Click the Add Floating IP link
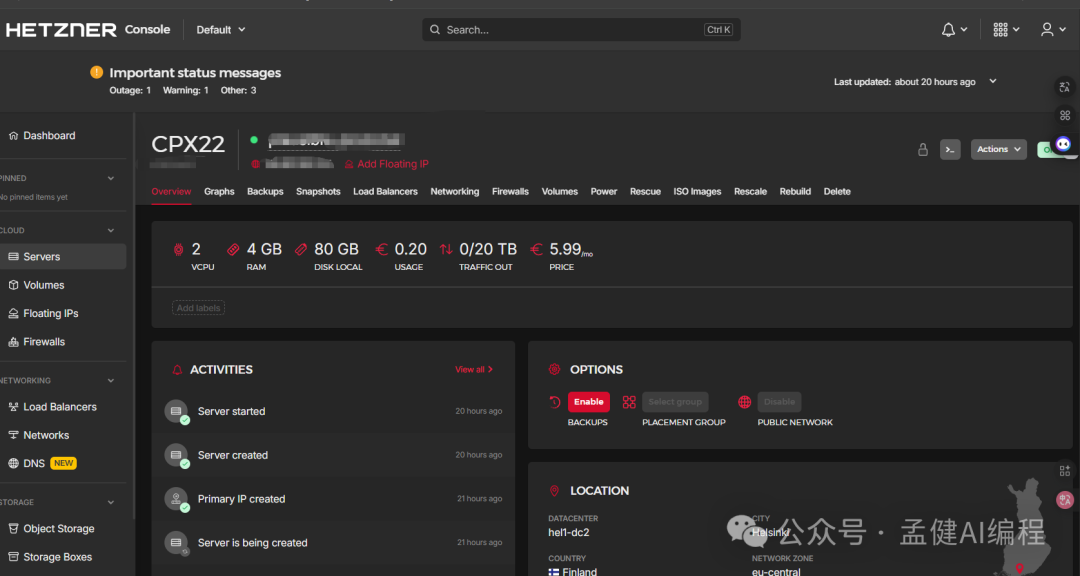1080x576 pixels. 392,164
